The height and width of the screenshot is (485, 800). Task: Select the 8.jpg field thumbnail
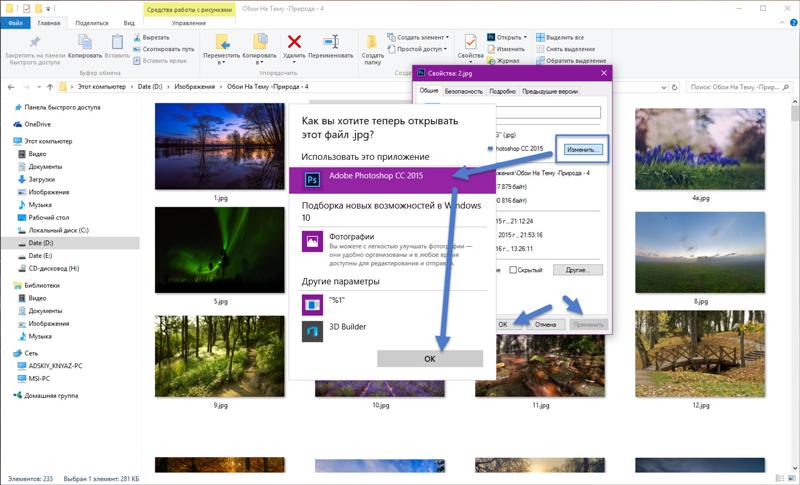[x=700, y=252]
